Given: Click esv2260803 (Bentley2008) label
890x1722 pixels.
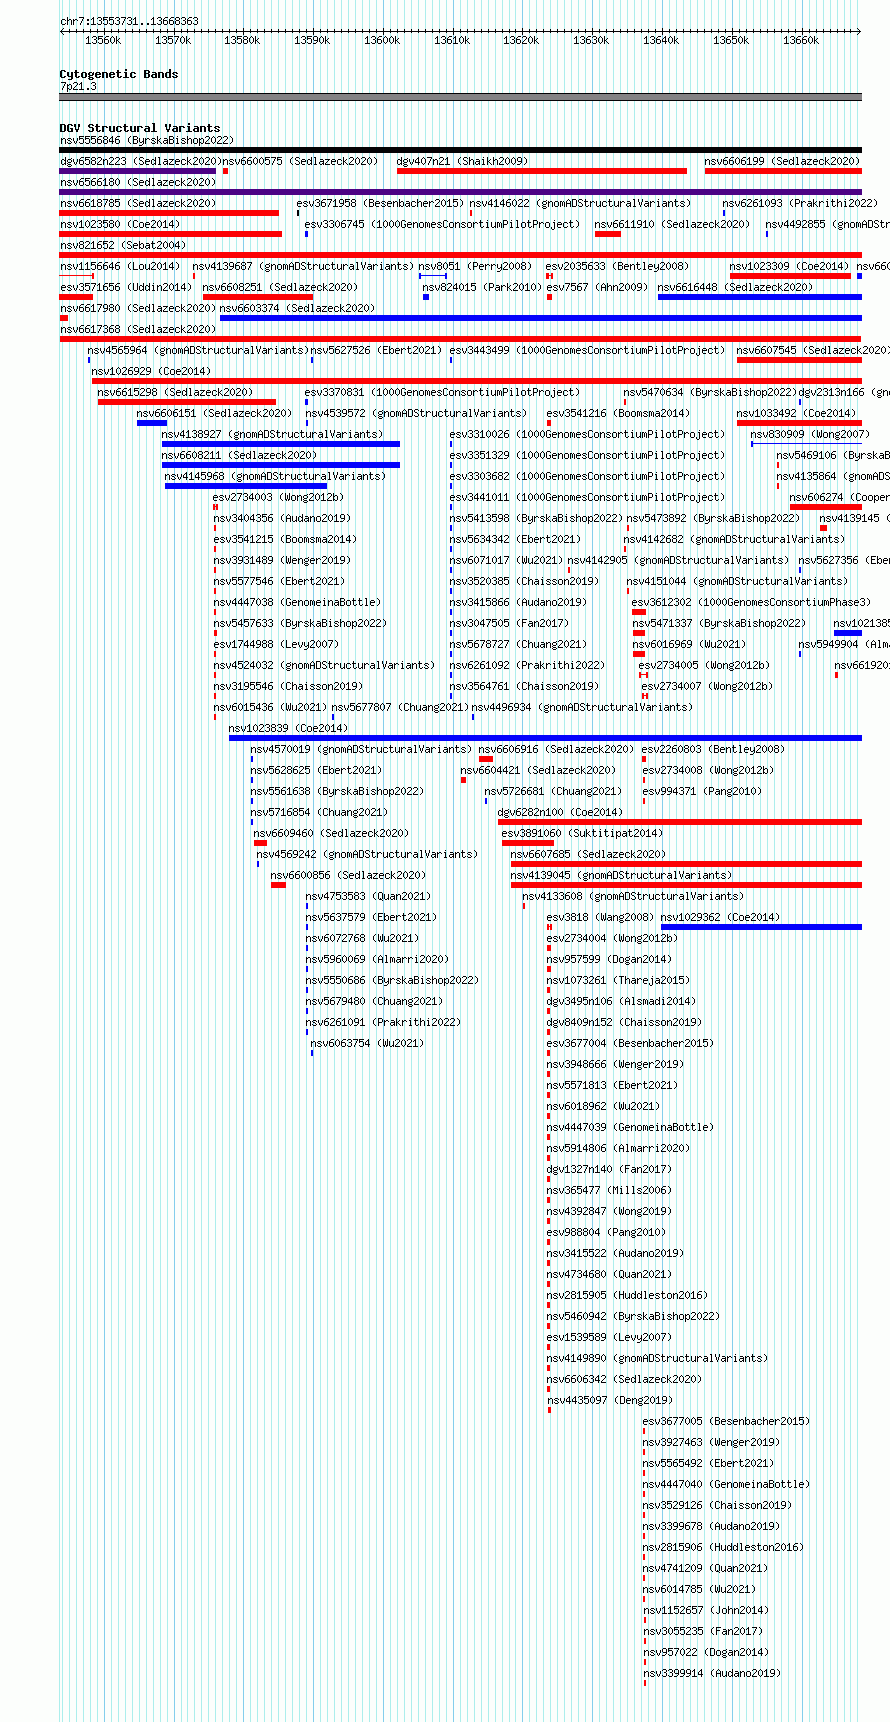Looking at the screenshot, I should pyautogui.click(x=713, y=749).
